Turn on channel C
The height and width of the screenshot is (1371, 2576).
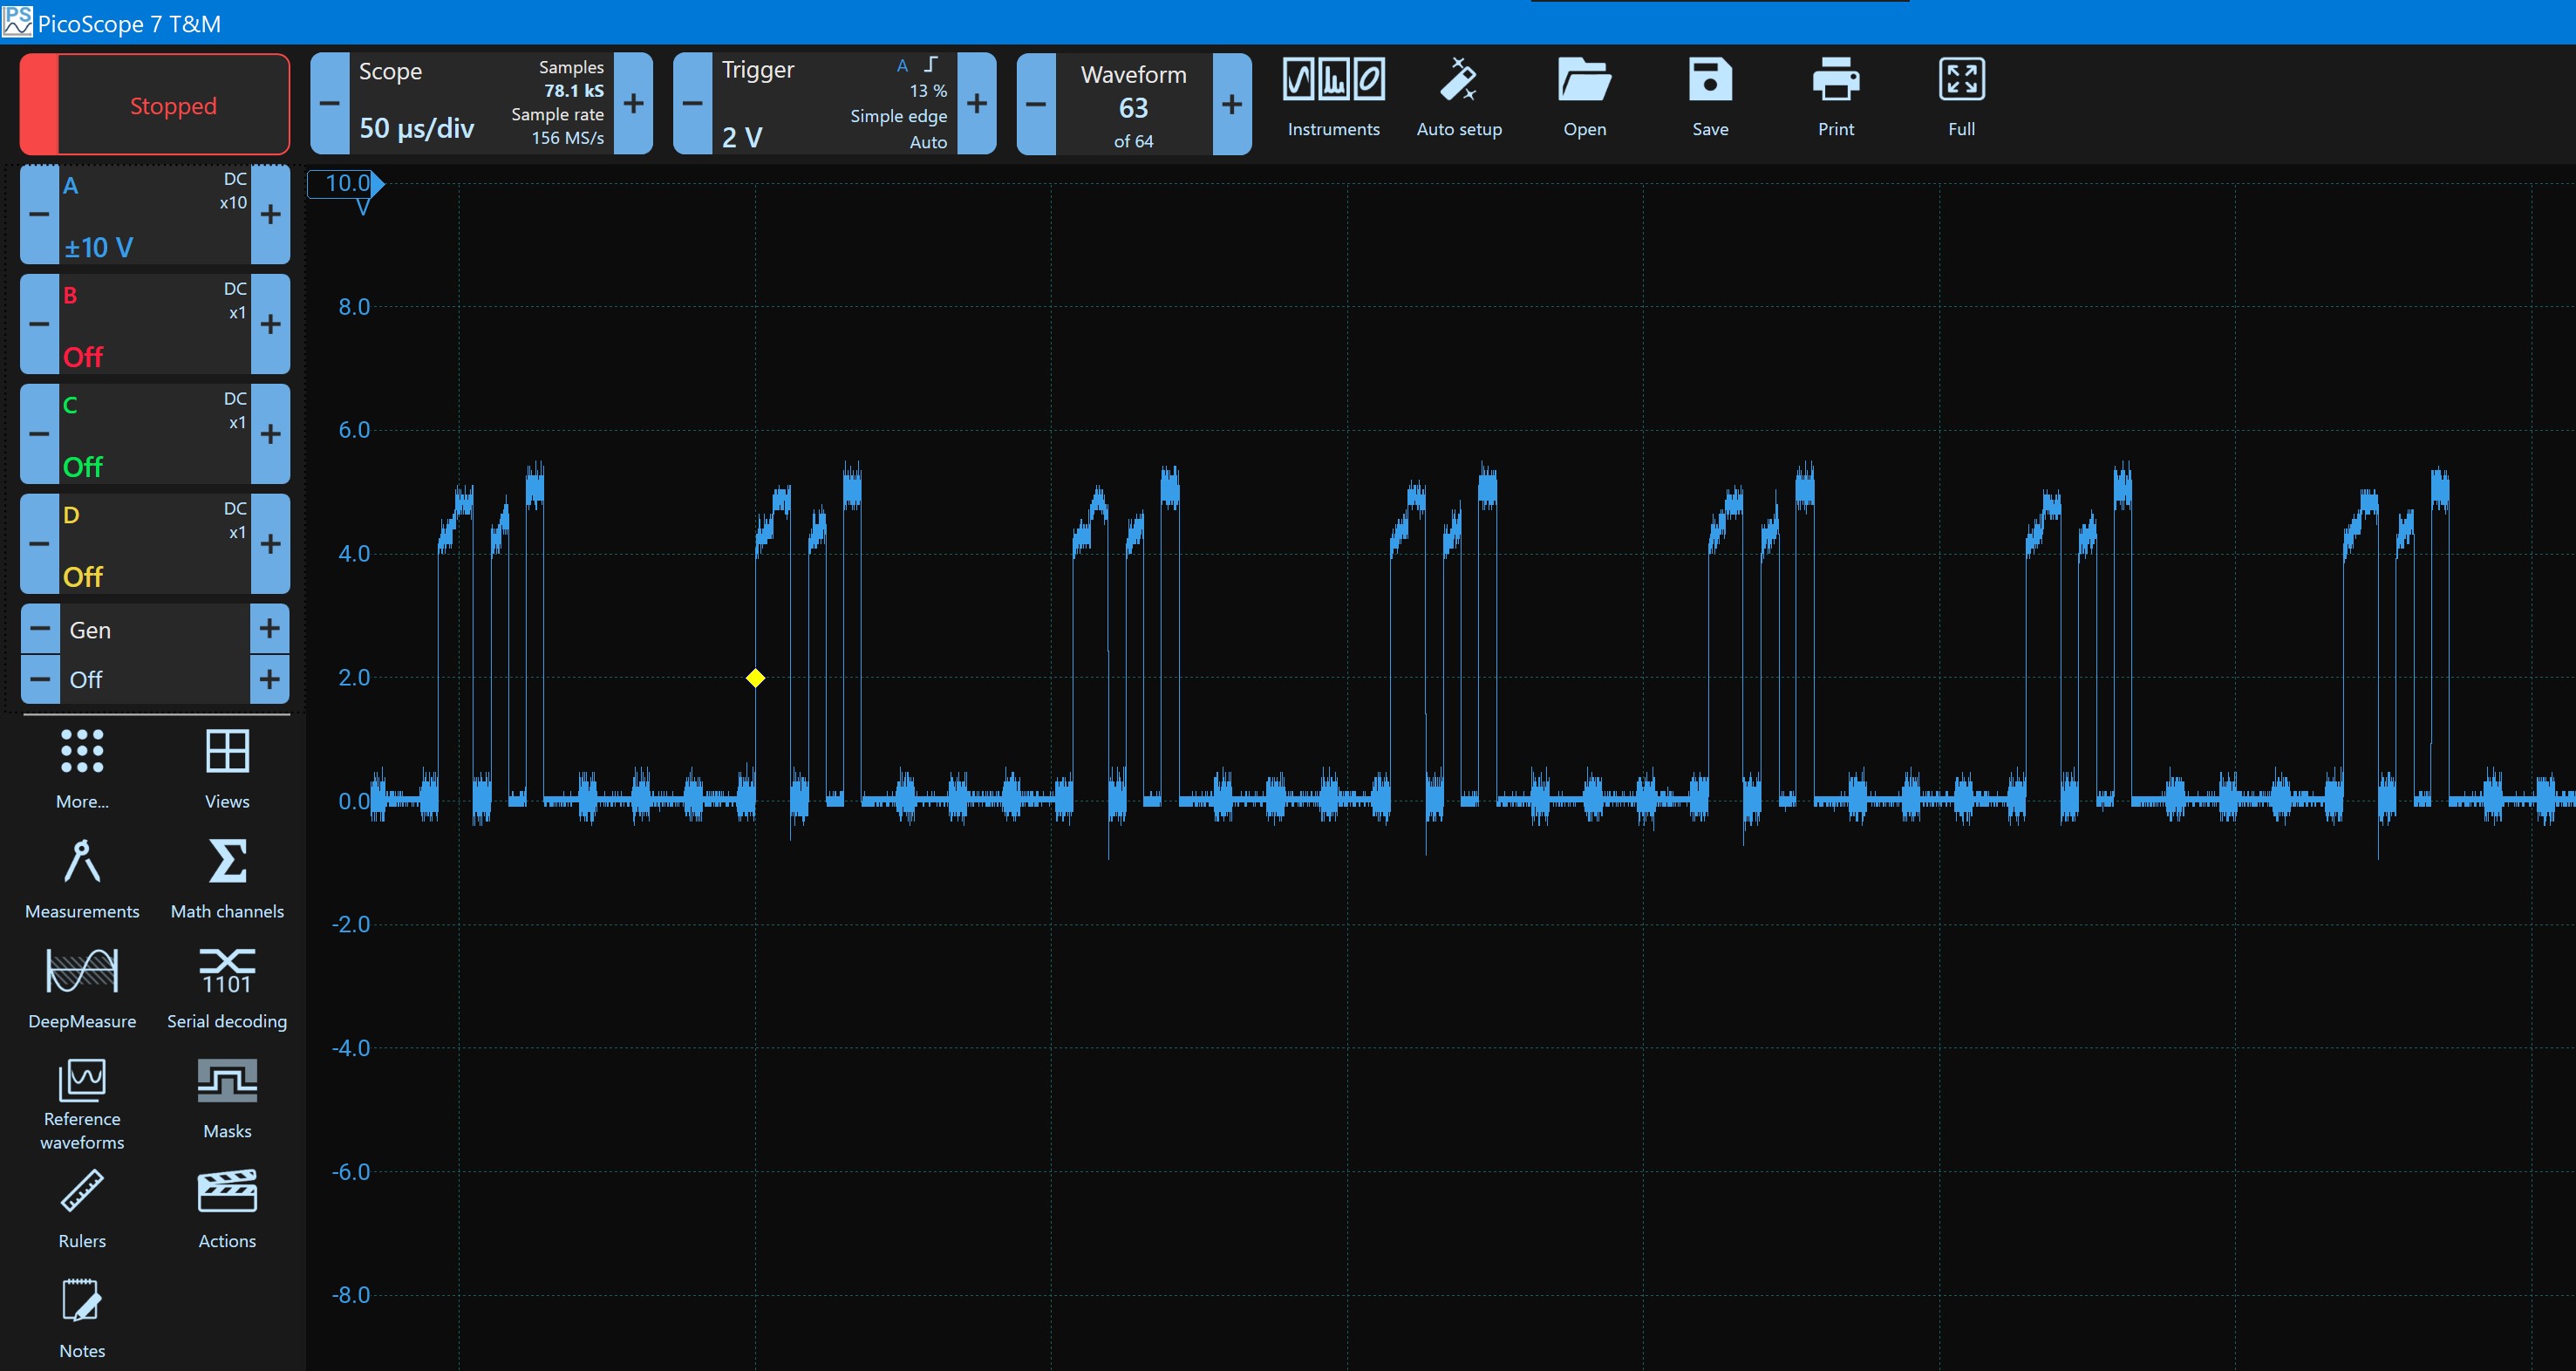pyautogui.click(x=155, y=435)
